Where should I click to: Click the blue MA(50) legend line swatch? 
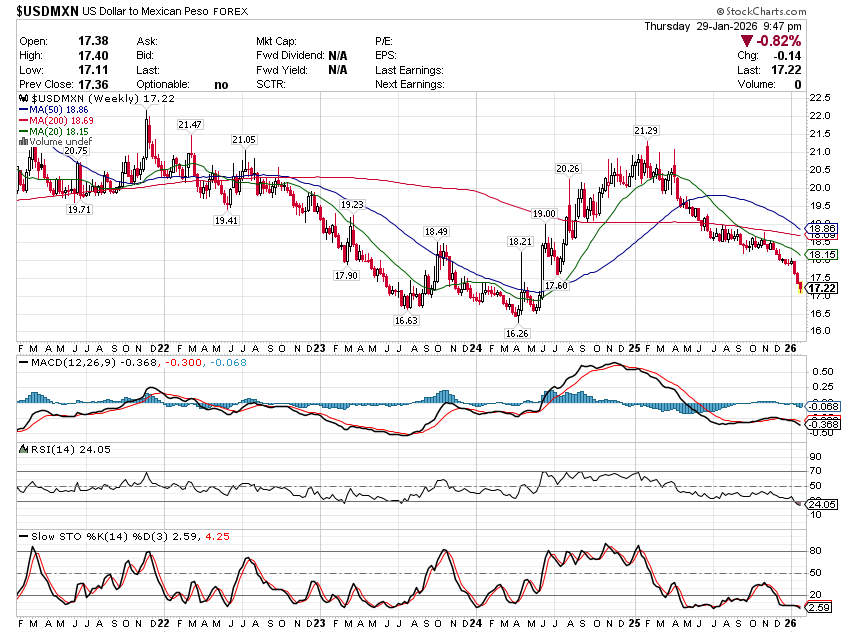tap(23, 110)
